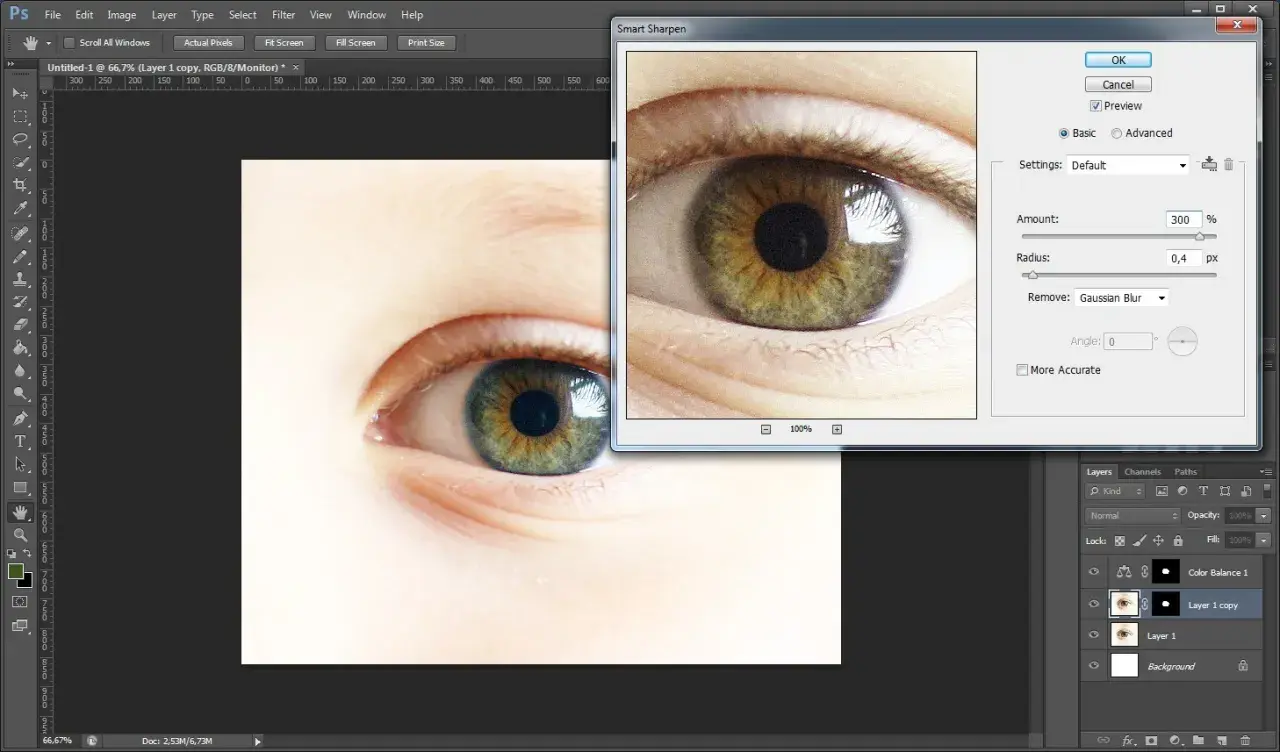Create a new layer icon
This screenshot has height=752, width=1280.
(1222, 741)
